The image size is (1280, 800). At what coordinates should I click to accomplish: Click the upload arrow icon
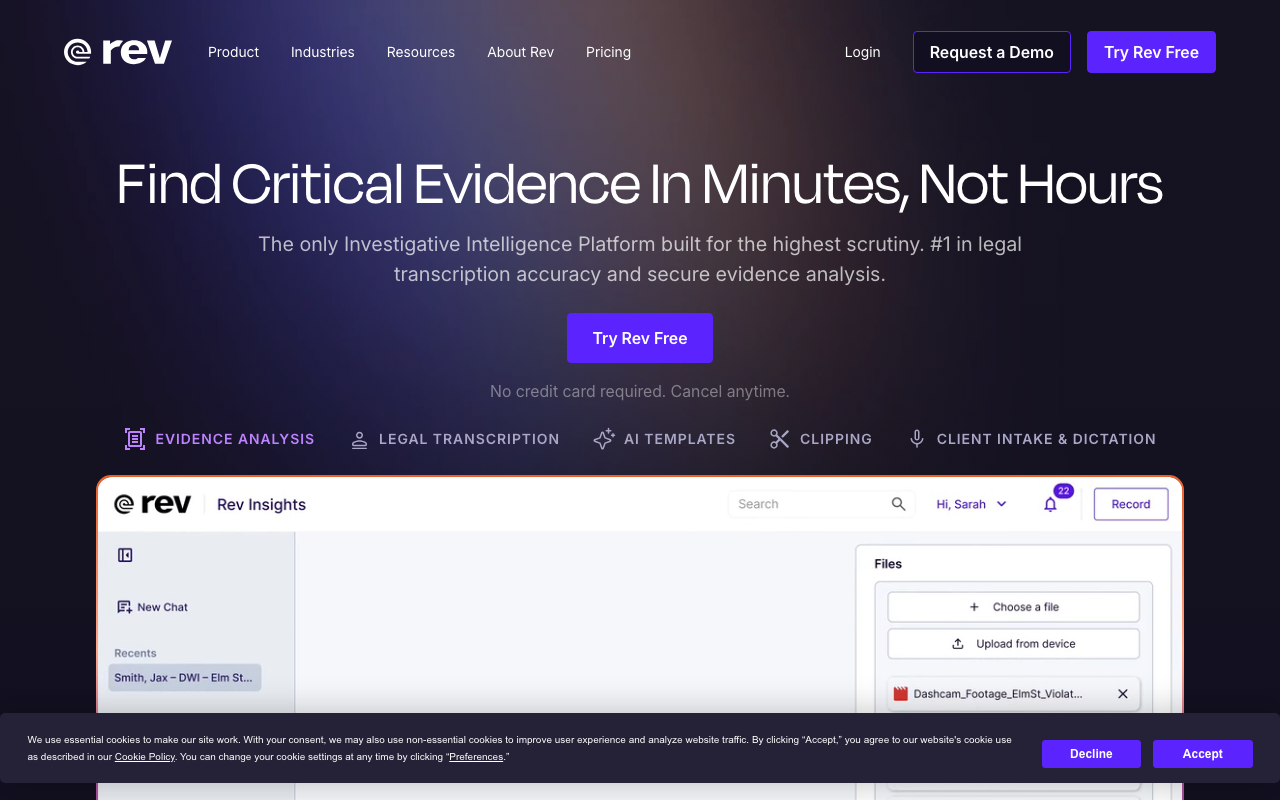point(957,644)
